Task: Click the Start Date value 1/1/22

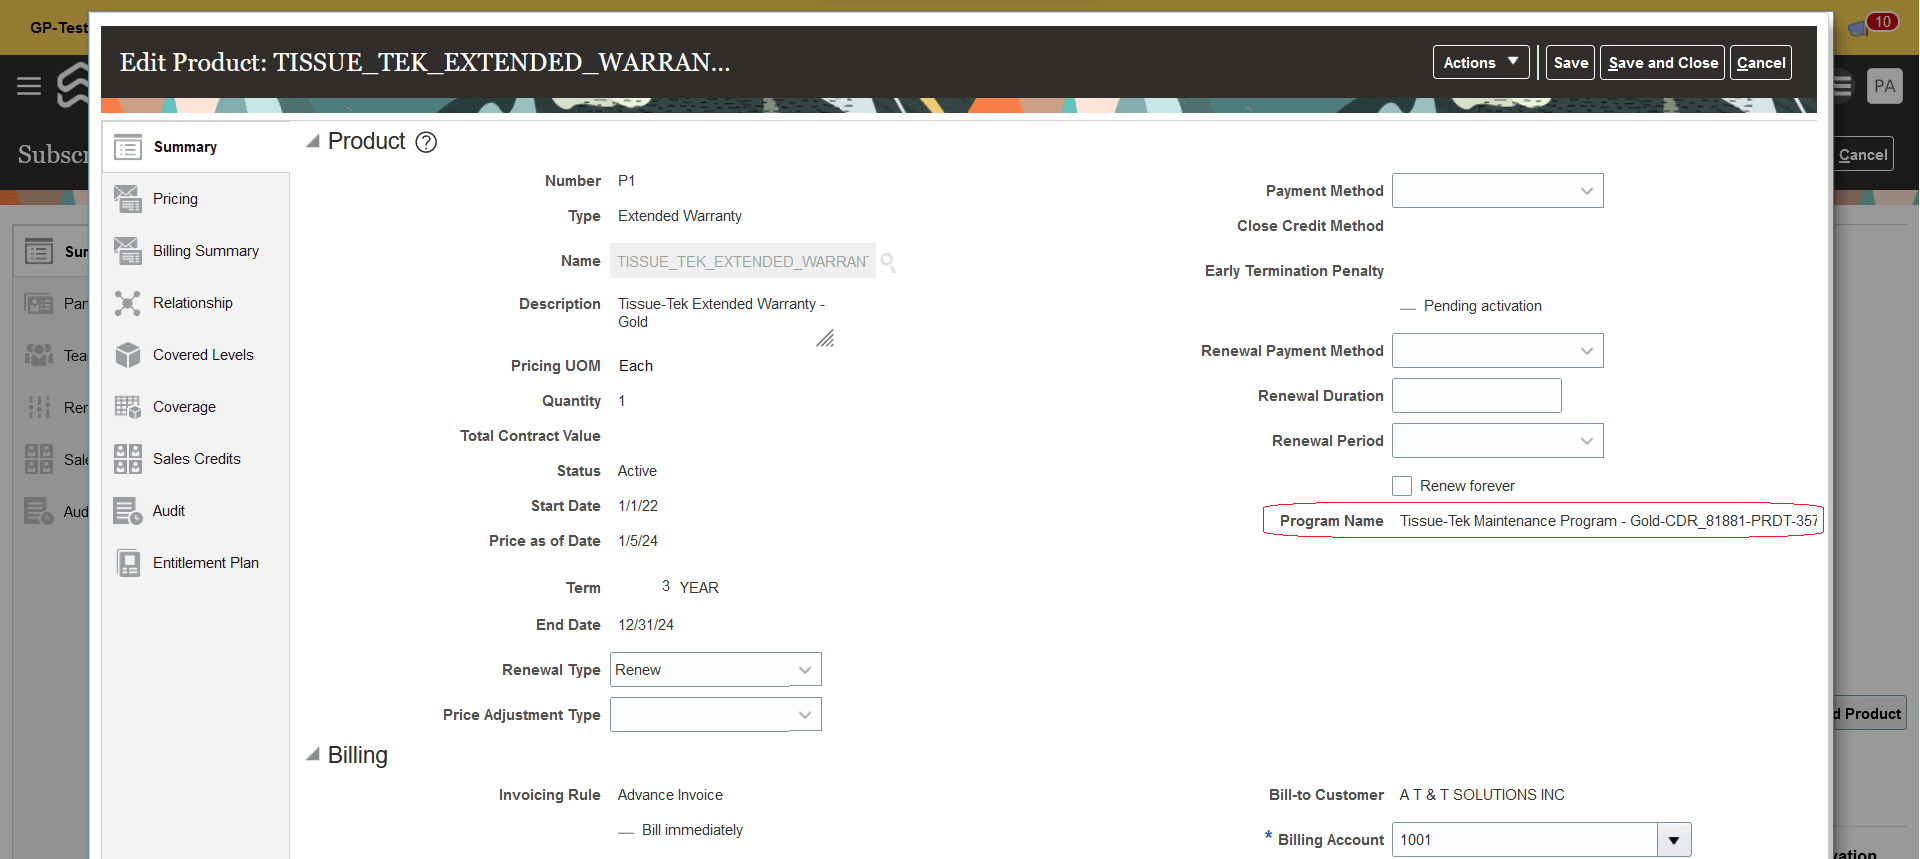Action: coord(638,506)
